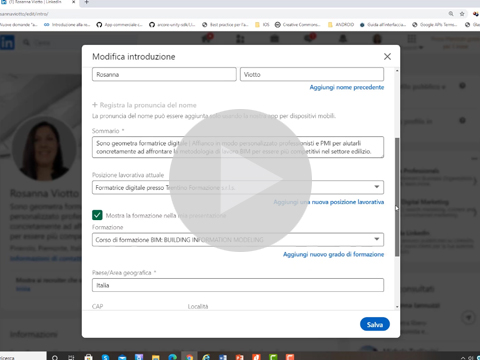Open File Explorer from the taskbar
Image resolution: width=480 pixels, height=360 pixels.
[x=156, y=357]
